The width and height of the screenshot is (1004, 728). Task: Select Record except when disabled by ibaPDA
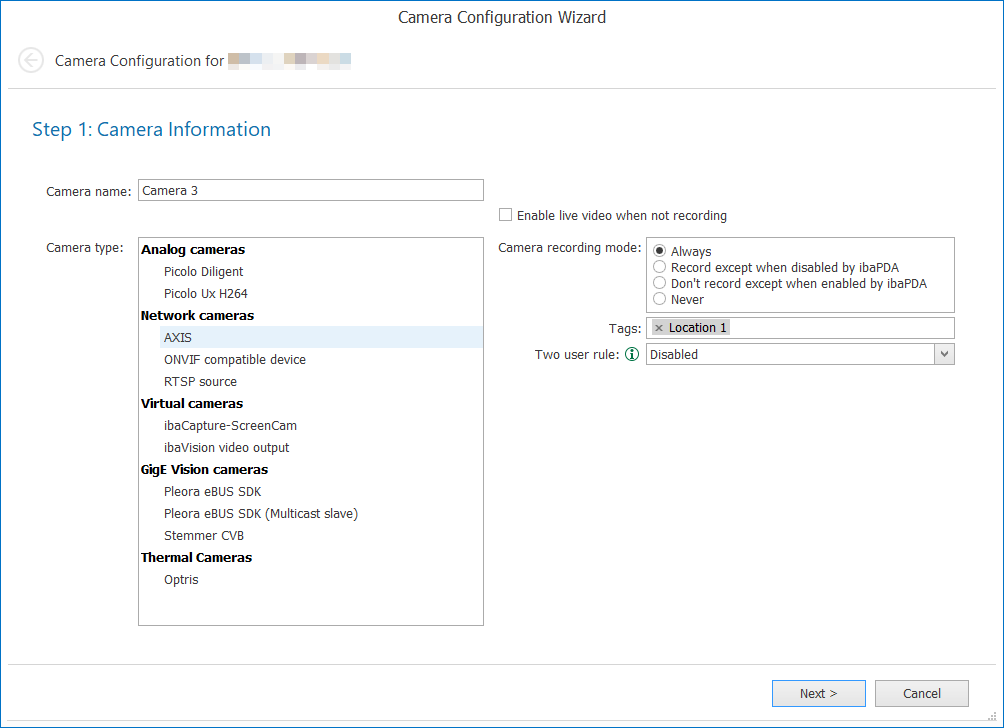tap(660, 267)
